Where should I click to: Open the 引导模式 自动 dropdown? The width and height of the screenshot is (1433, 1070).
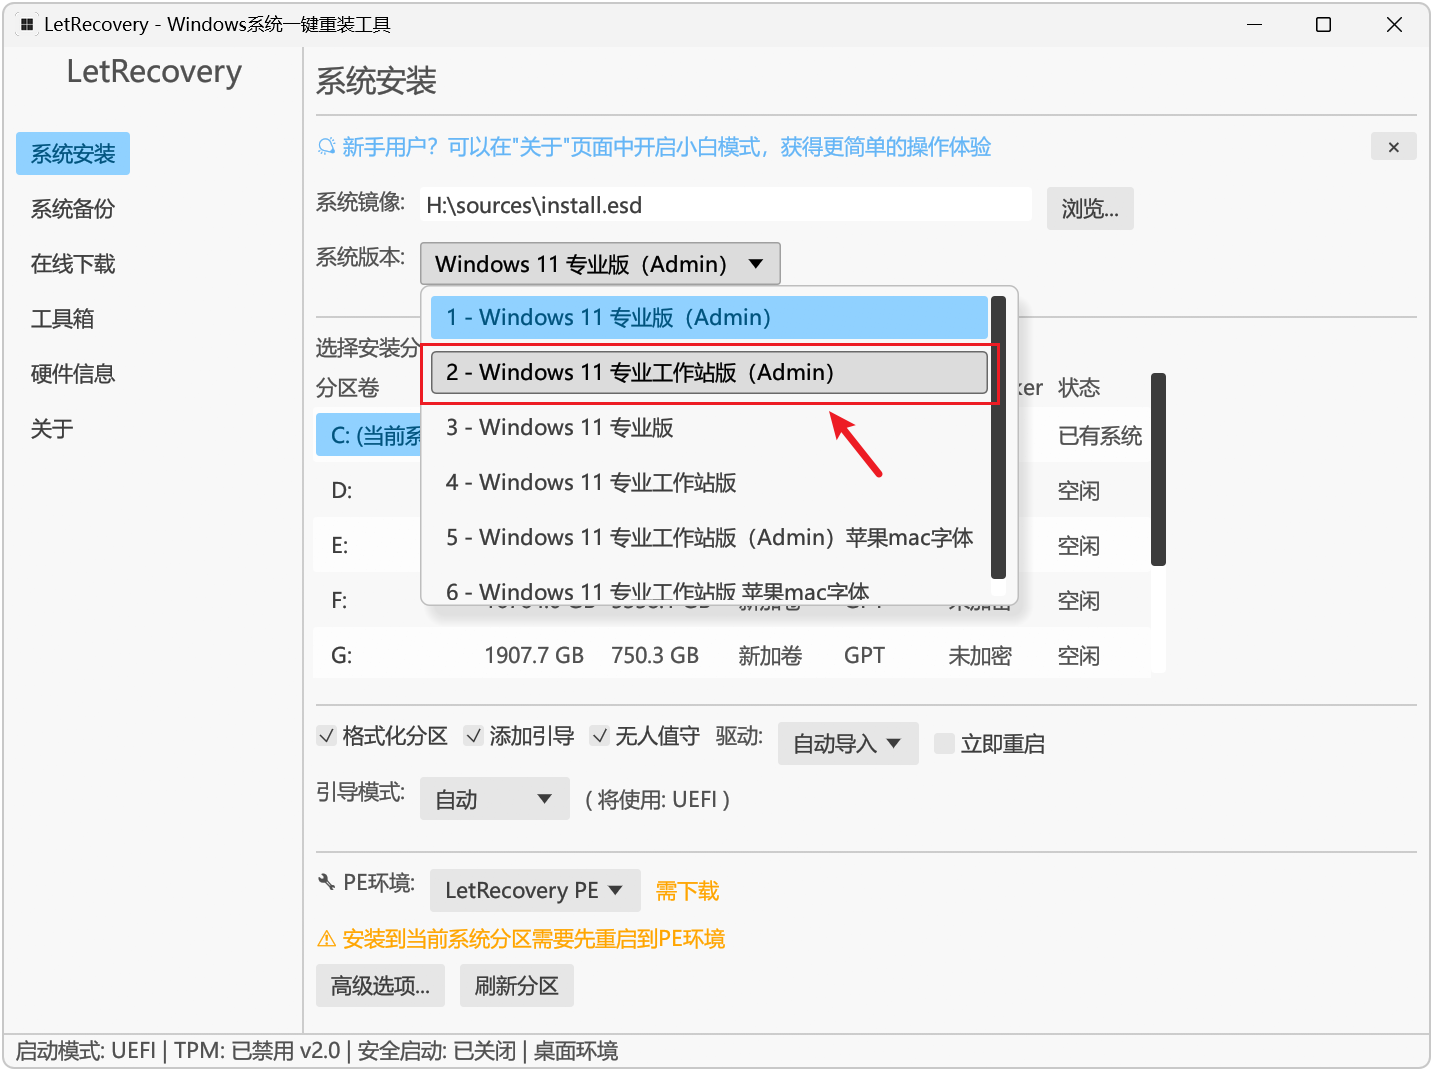click(494, 799)
